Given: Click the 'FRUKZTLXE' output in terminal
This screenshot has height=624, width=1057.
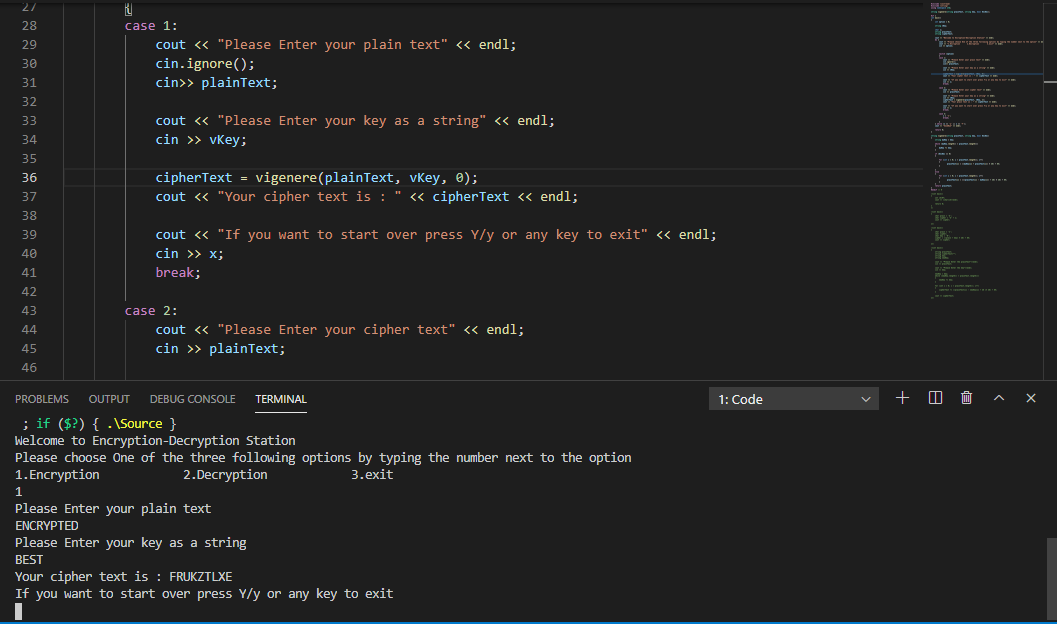Looking at the screenshot, I should coord(200,577).
